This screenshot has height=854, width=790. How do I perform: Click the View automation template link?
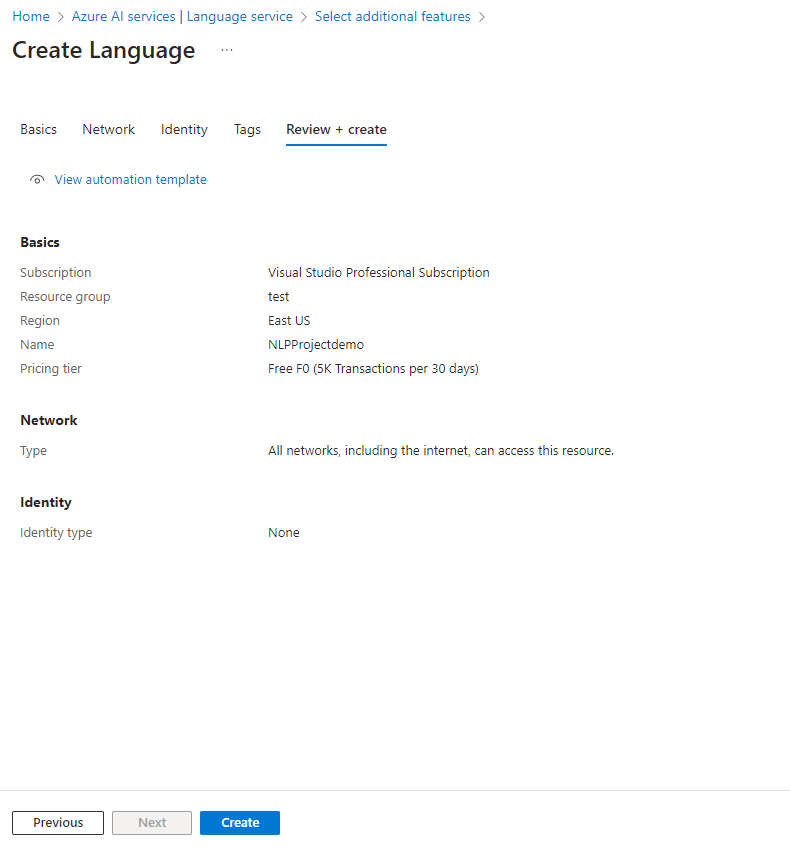click(130, 180)
